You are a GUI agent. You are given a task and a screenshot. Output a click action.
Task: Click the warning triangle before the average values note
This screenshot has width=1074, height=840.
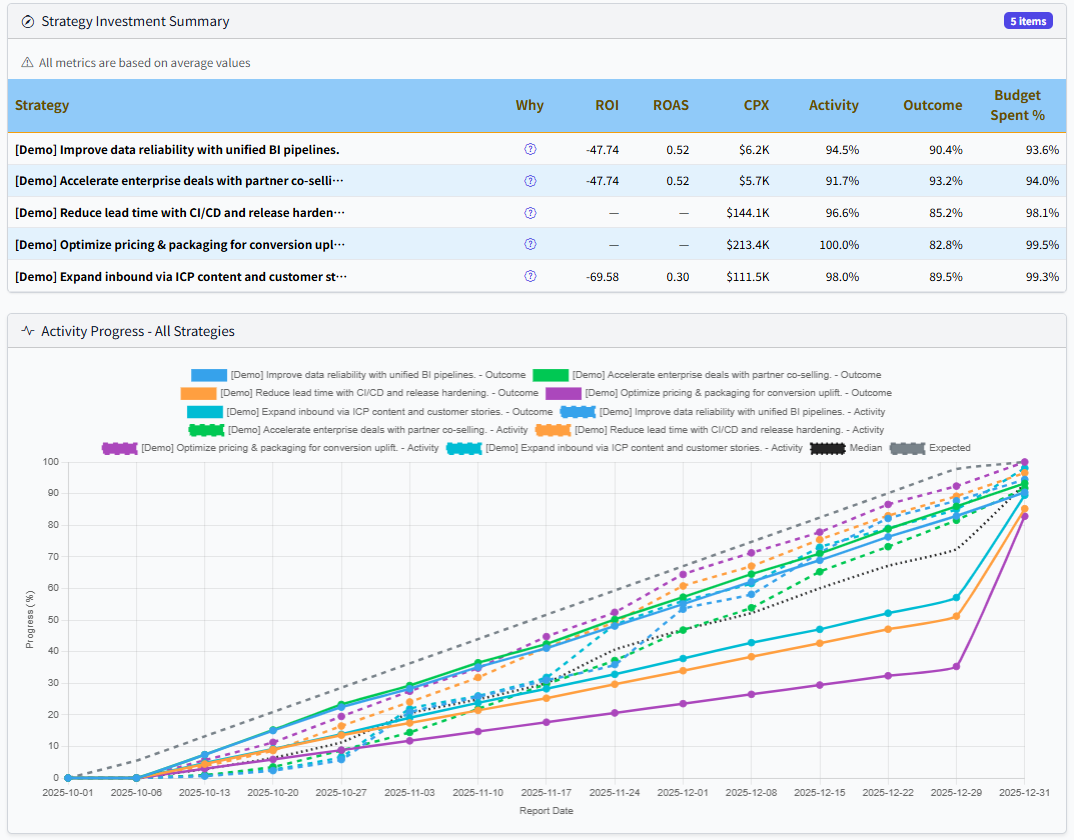[x=26, y=61]
